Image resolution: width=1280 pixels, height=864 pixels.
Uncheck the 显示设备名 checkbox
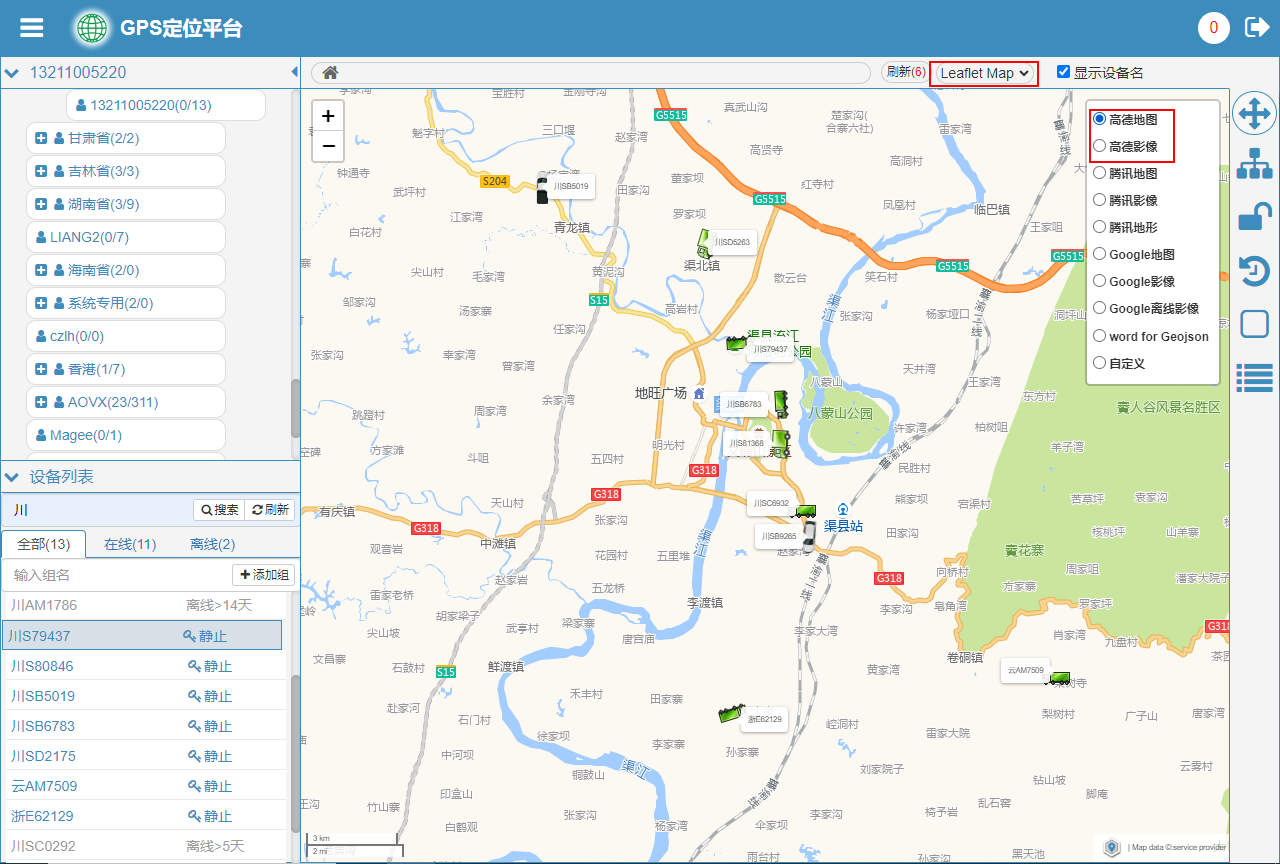pos(1063,72)
